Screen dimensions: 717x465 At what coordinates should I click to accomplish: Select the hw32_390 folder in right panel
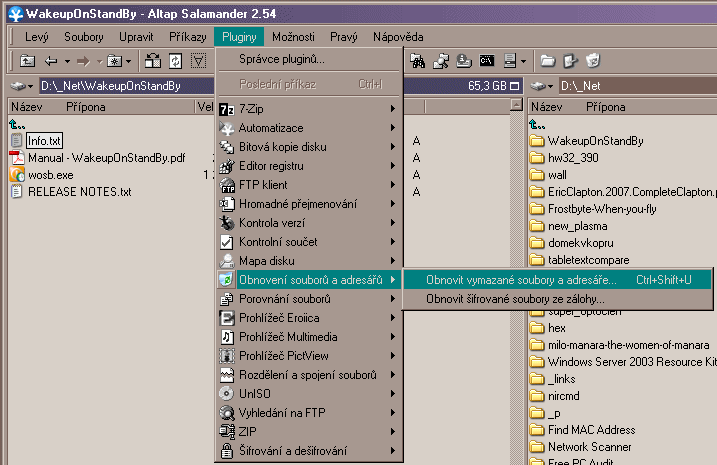[x=573, y=158]
